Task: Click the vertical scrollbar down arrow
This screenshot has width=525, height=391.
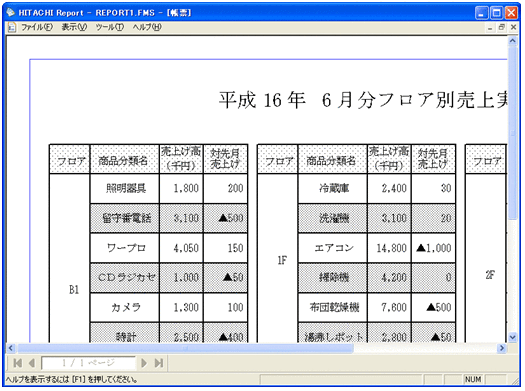Action: 512,337
